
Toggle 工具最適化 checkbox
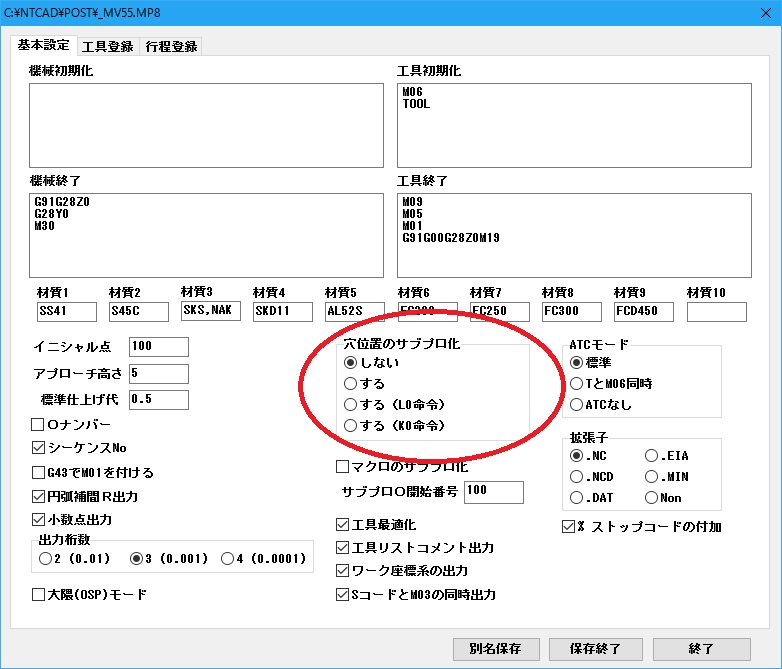342,525
